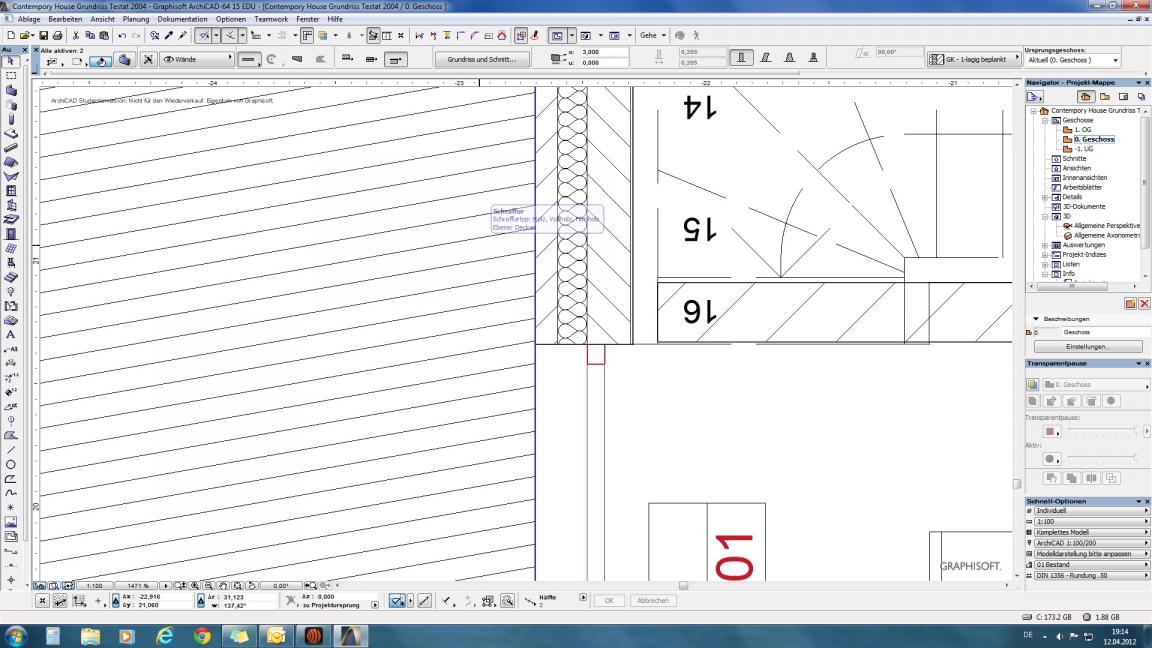Click the Save diskette icon
This screenshot has width=1152, height=648.
click(43, 35)
